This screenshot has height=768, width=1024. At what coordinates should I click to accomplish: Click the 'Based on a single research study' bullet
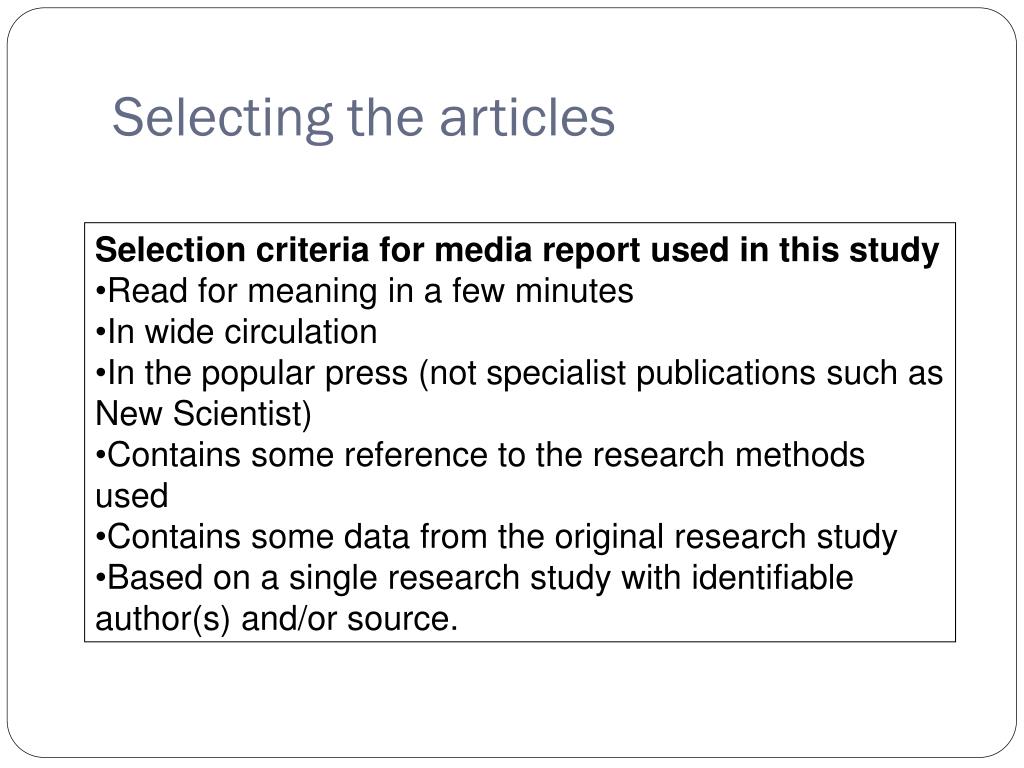point(474,578)
